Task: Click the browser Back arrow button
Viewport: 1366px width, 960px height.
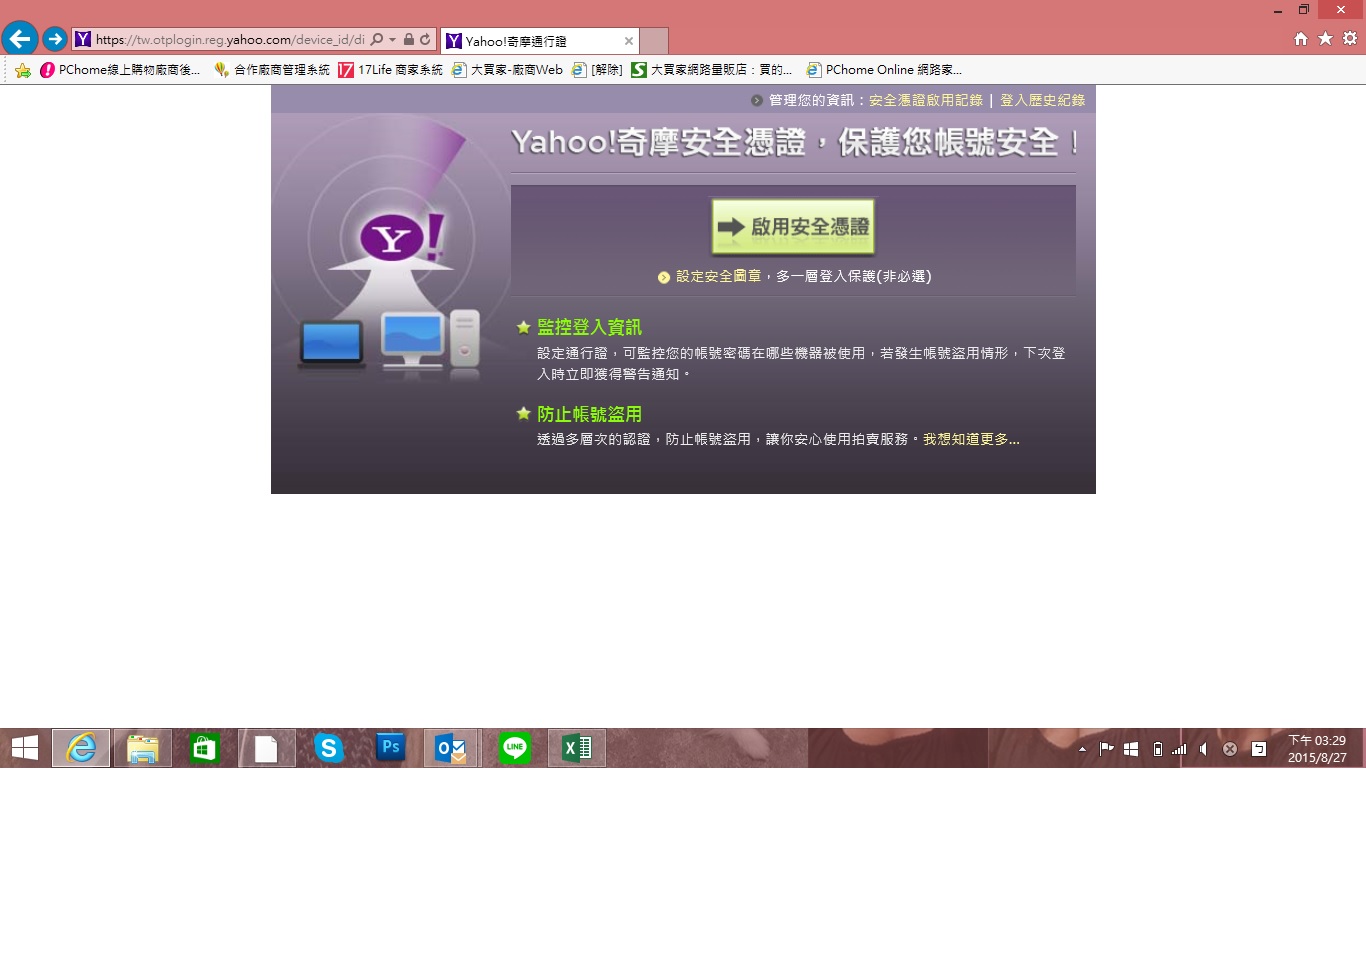Action: pyautogui.click(x=20, y=39)
